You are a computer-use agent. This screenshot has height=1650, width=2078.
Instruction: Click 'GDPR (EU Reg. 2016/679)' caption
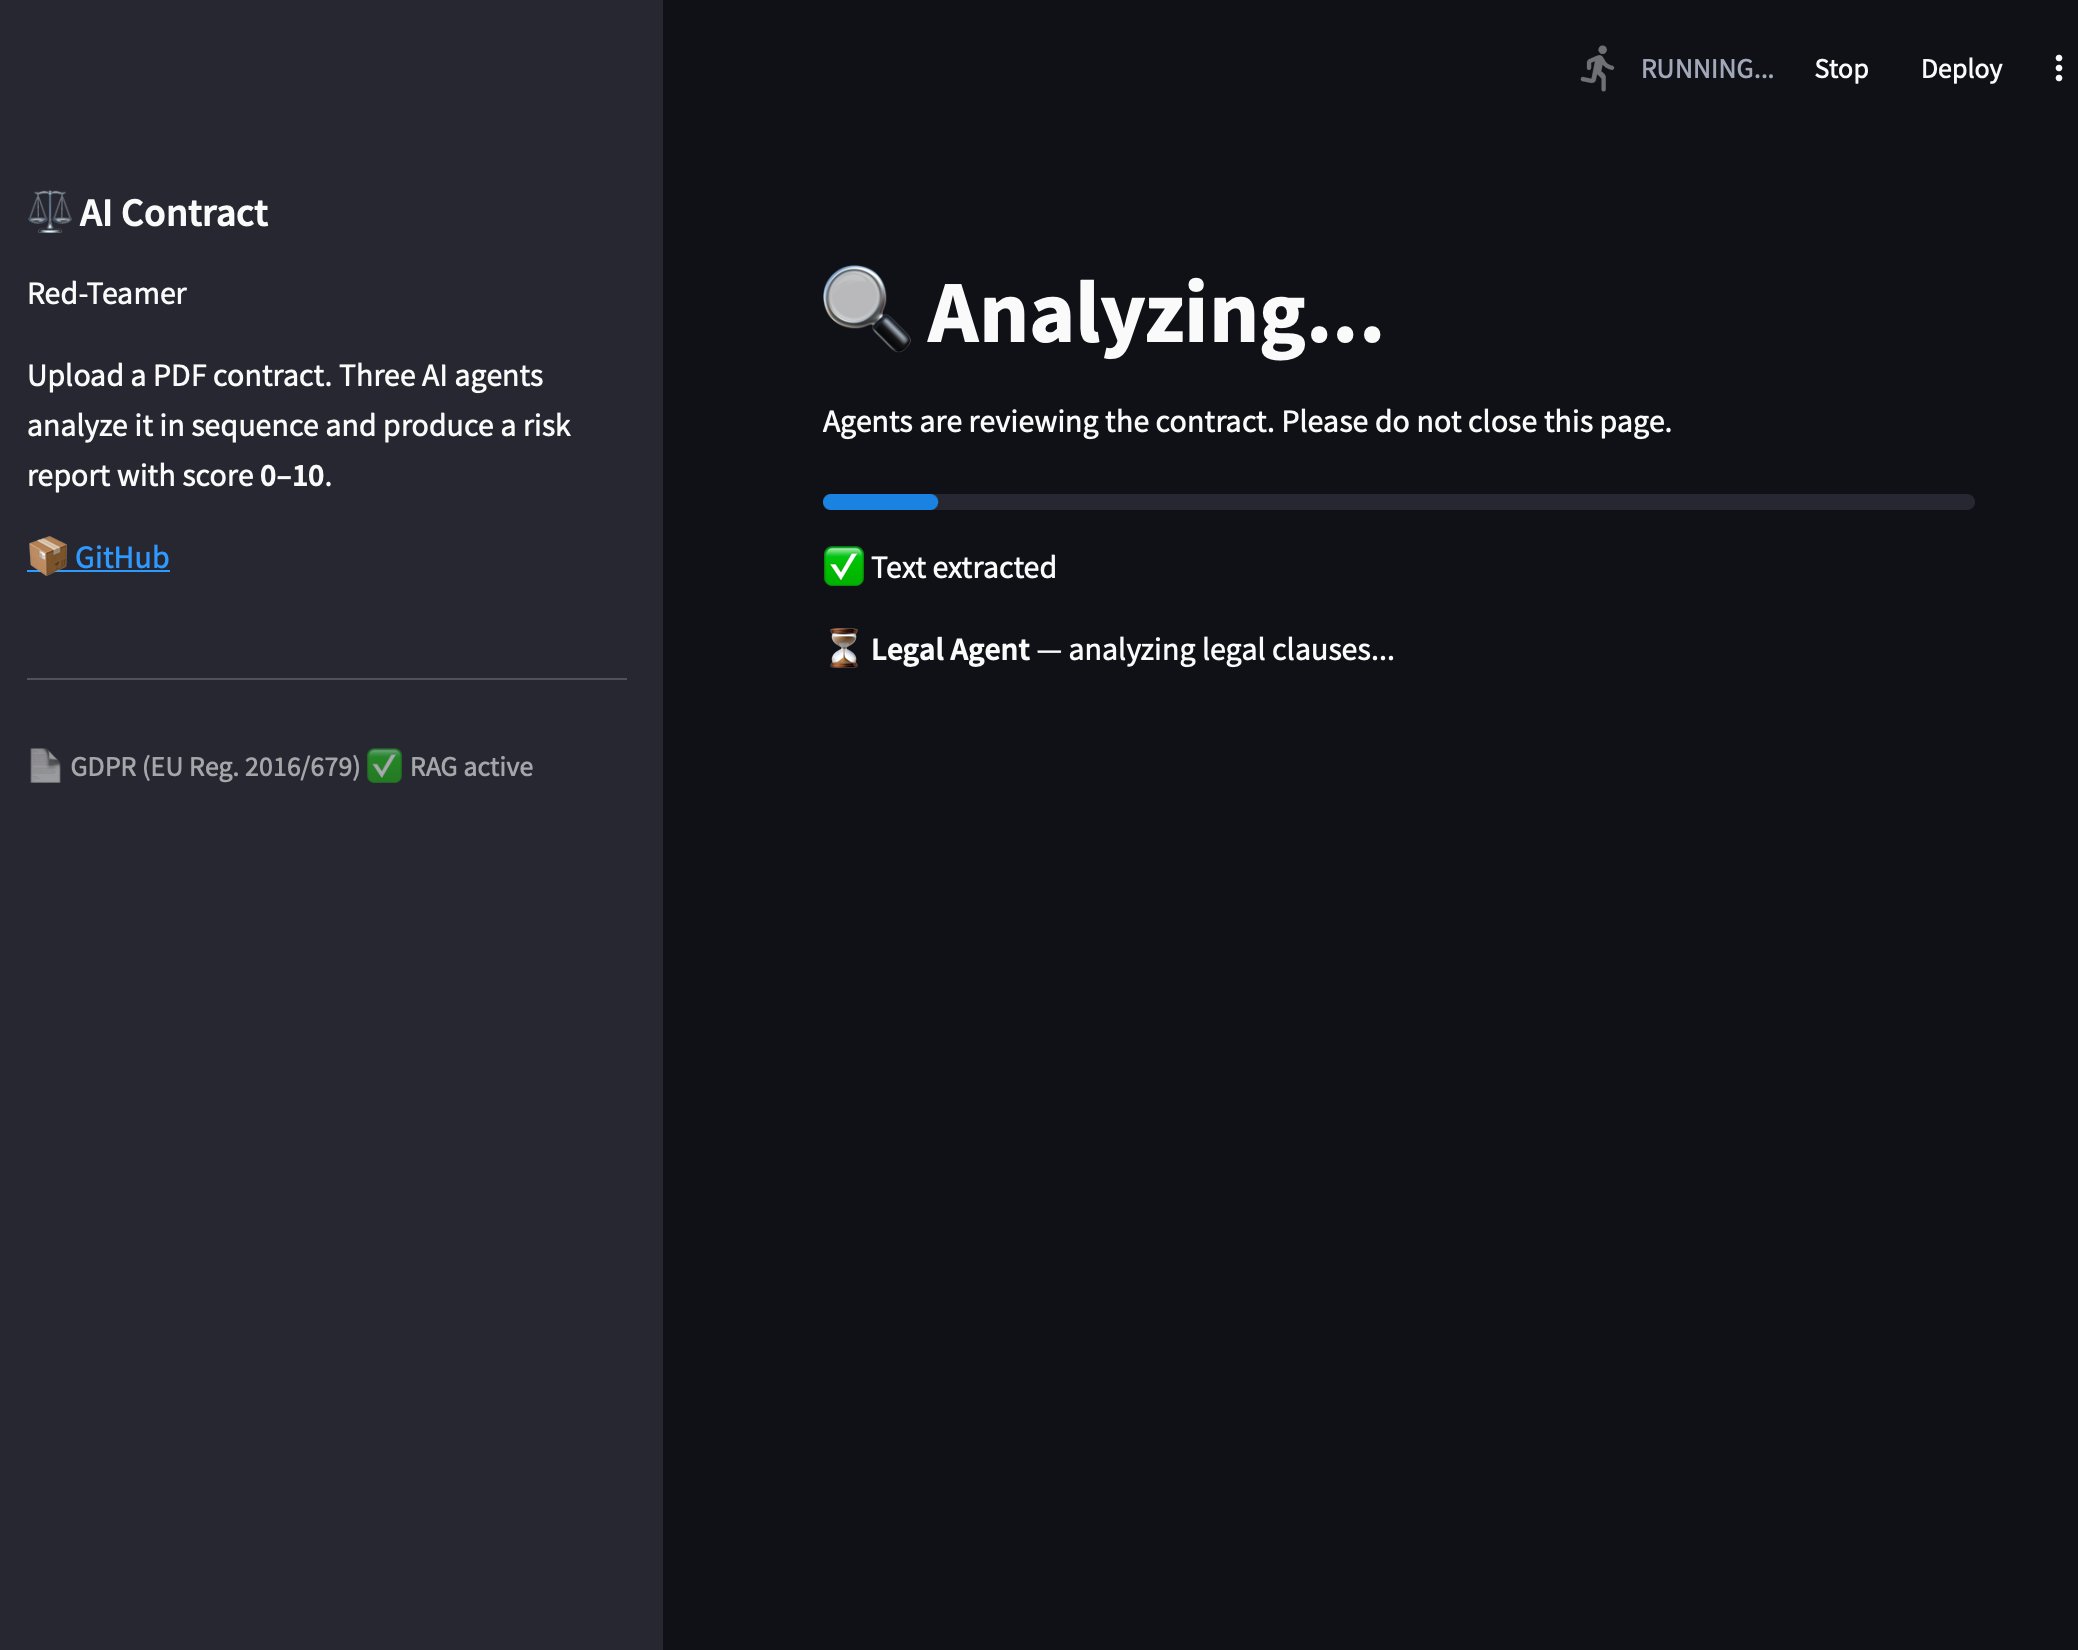pyautogui.click(x=215, y=766)
